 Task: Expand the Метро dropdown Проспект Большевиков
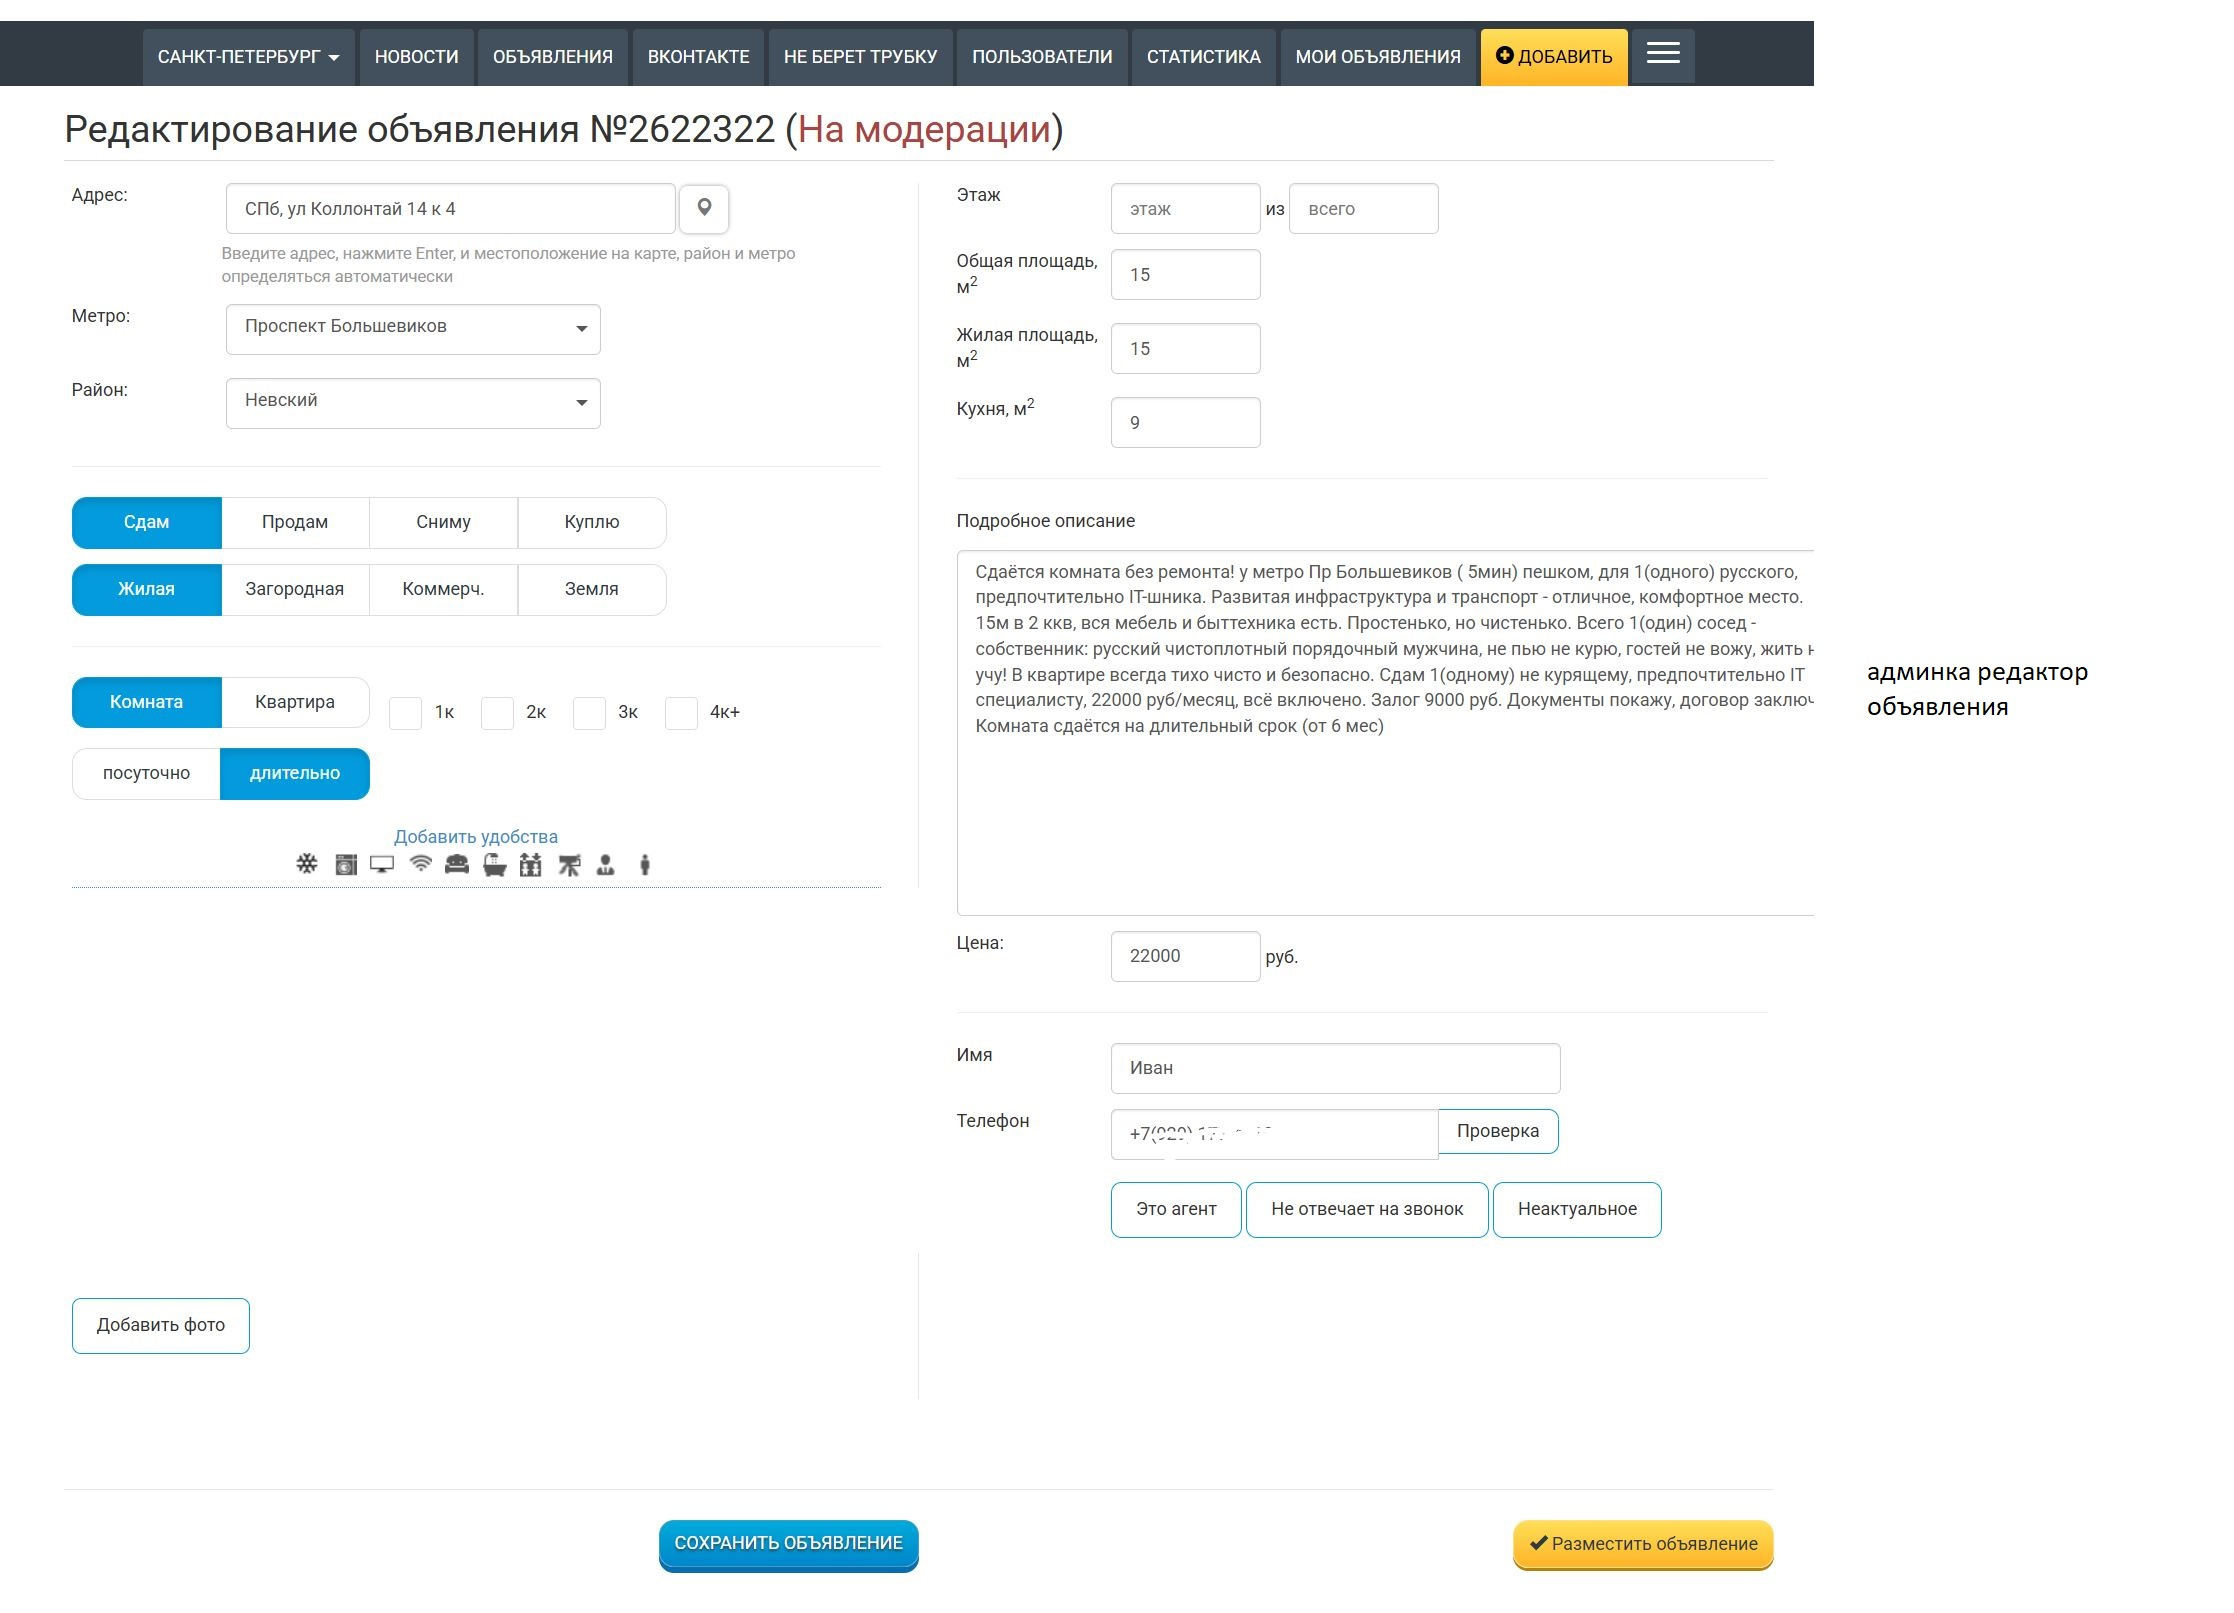pos(413,328)
